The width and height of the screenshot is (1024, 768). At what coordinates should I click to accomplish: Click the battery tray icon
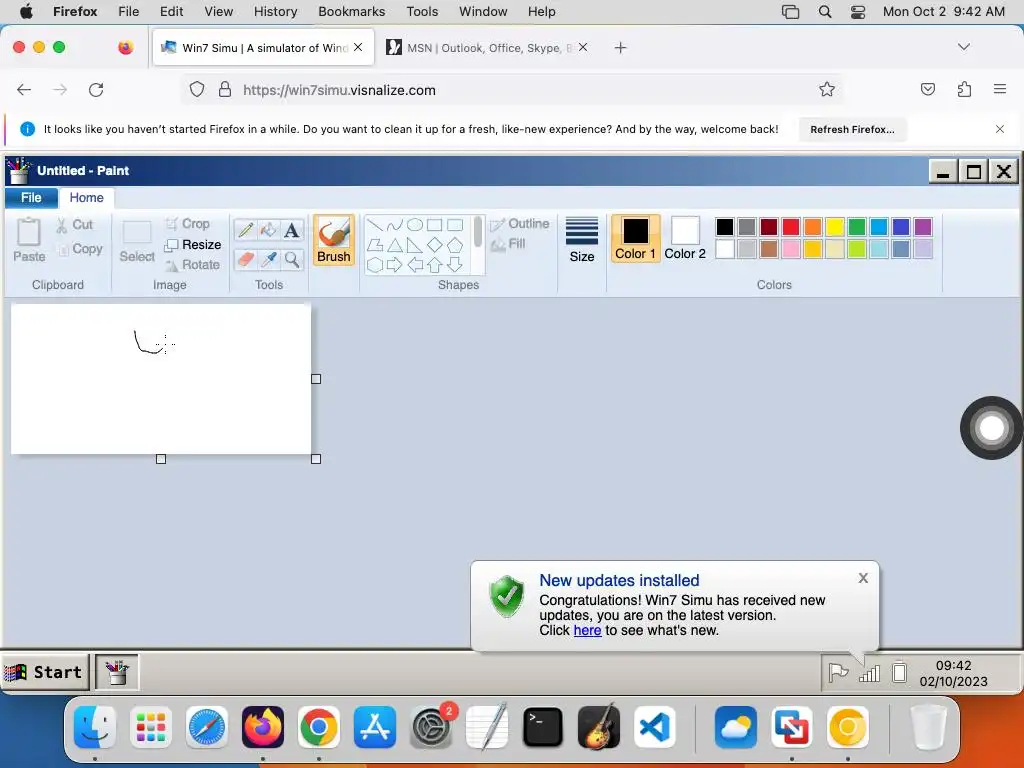899,672
